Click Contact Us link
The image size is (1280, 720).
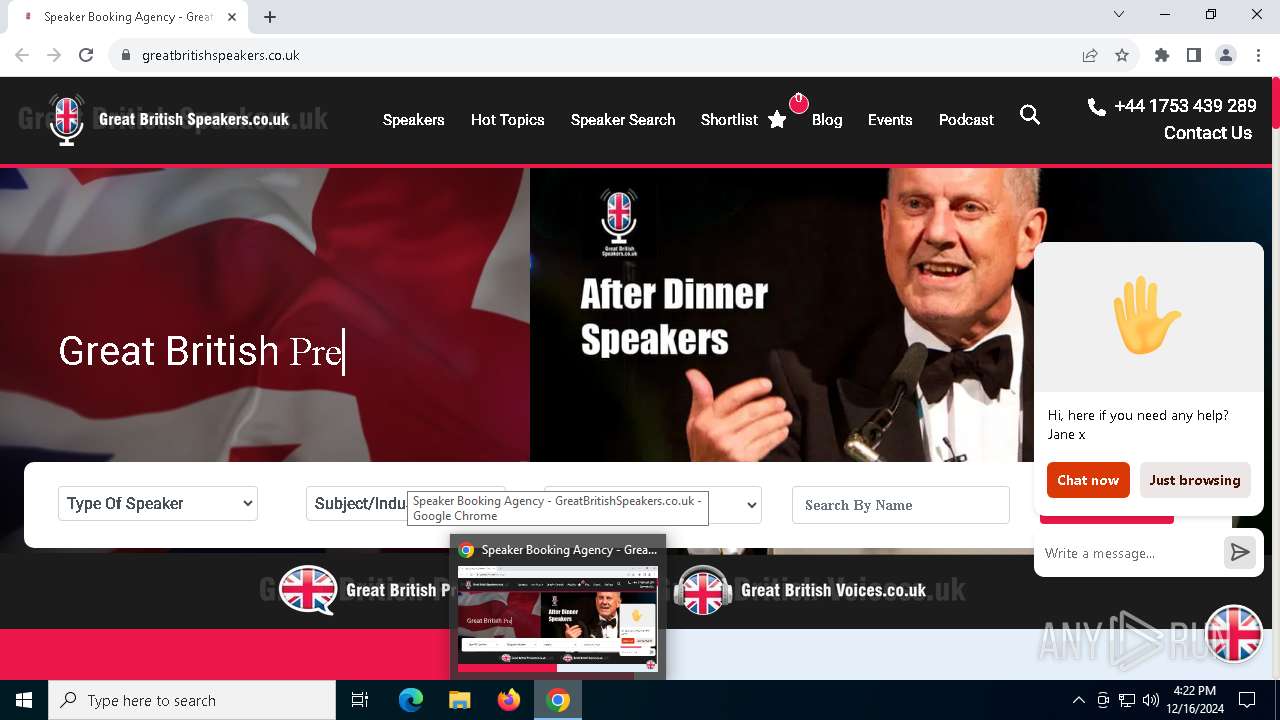tap(1207, 133)
